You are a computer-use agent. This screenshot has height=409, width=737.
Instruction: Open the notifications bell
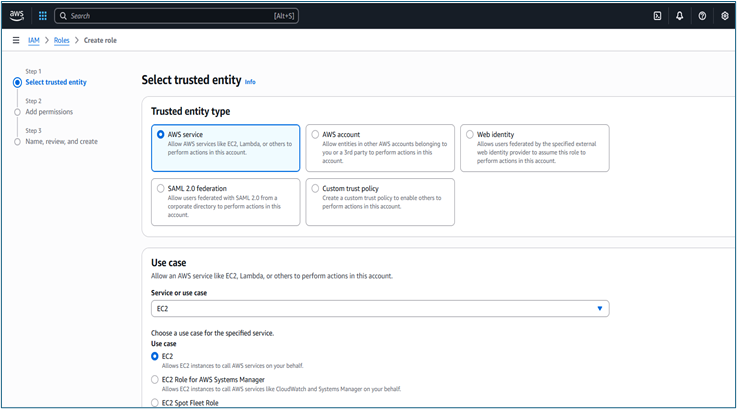tap(679, 16)
